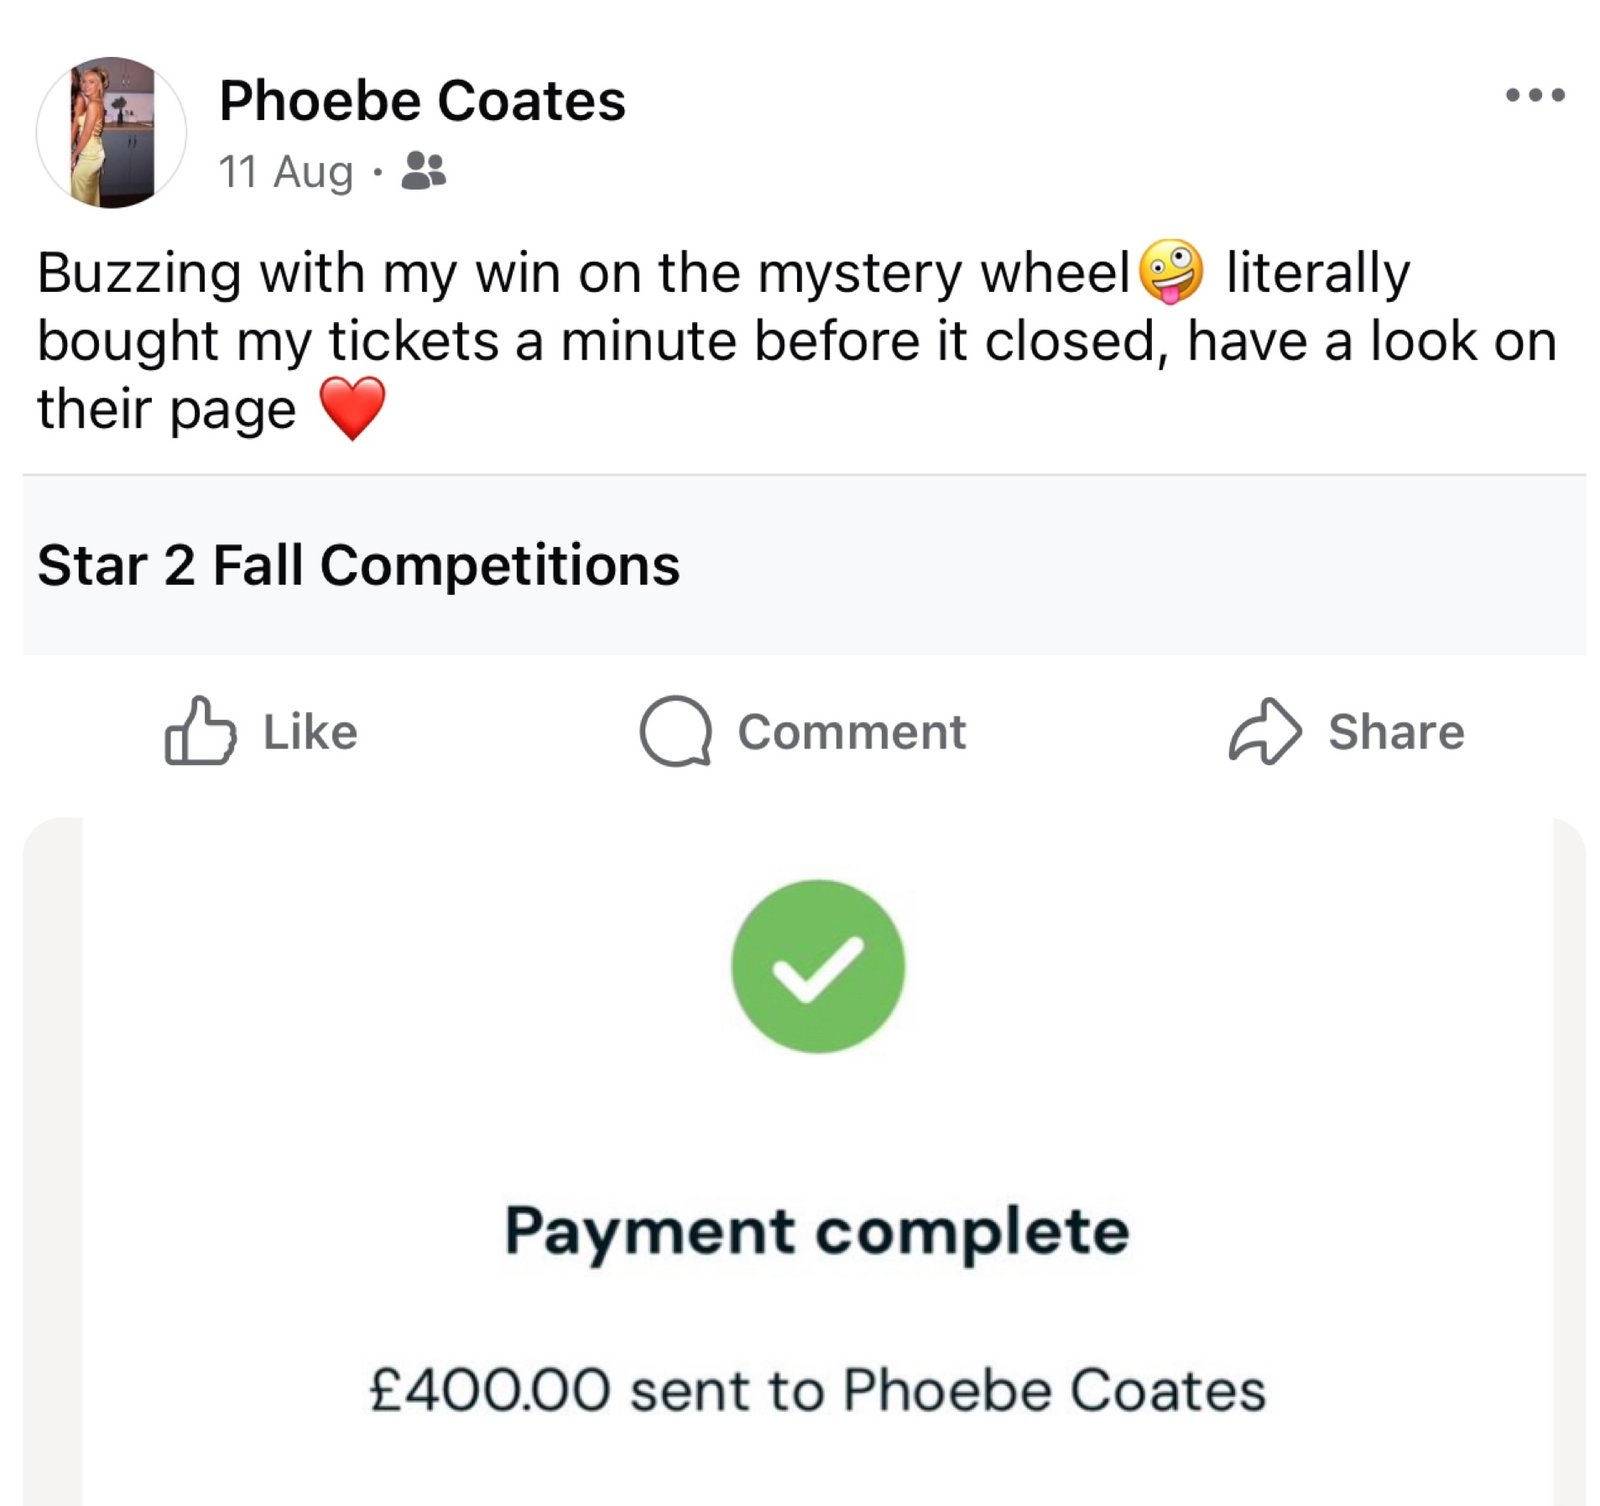Viewport: 1600px width, 1506px height.
Task: Click the thumbs-up Like icon
Action: (x=200, y=731)
